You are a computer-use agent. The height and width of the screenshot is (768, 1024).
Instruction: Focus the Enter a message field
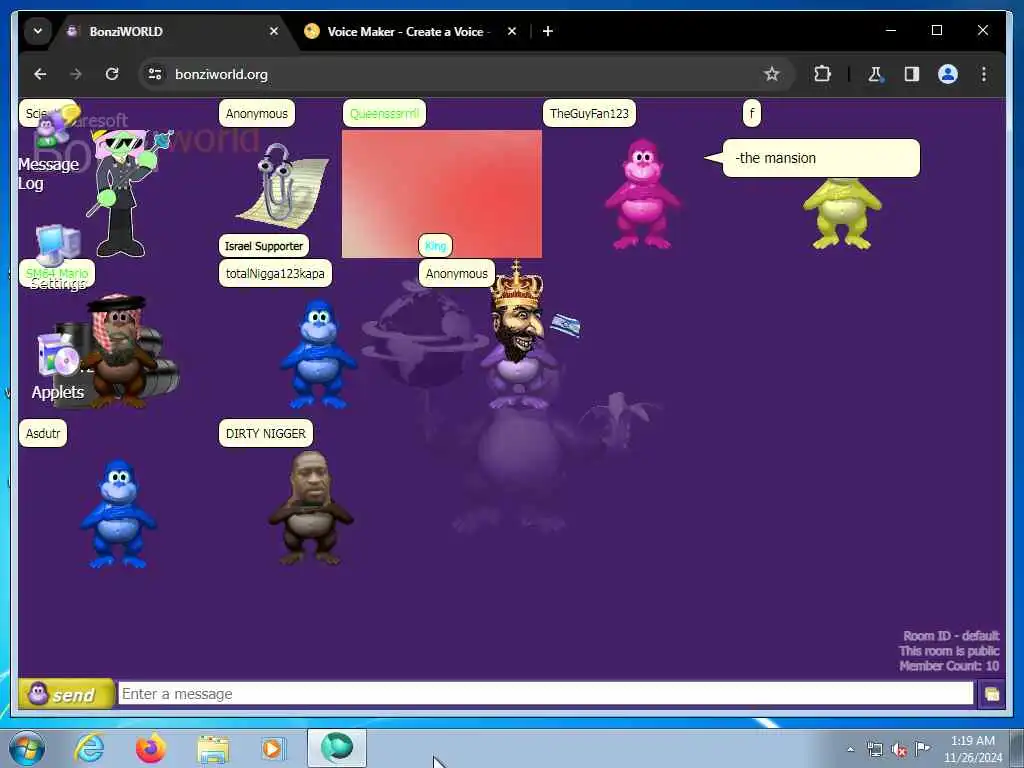(546, 694)
